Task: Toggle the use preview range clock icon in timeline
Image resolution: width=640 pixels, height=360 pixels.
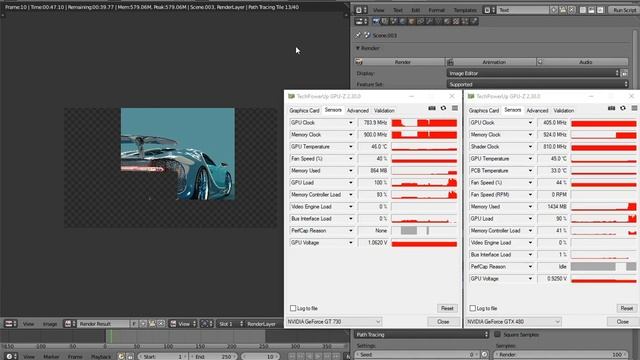Action: 121,356
